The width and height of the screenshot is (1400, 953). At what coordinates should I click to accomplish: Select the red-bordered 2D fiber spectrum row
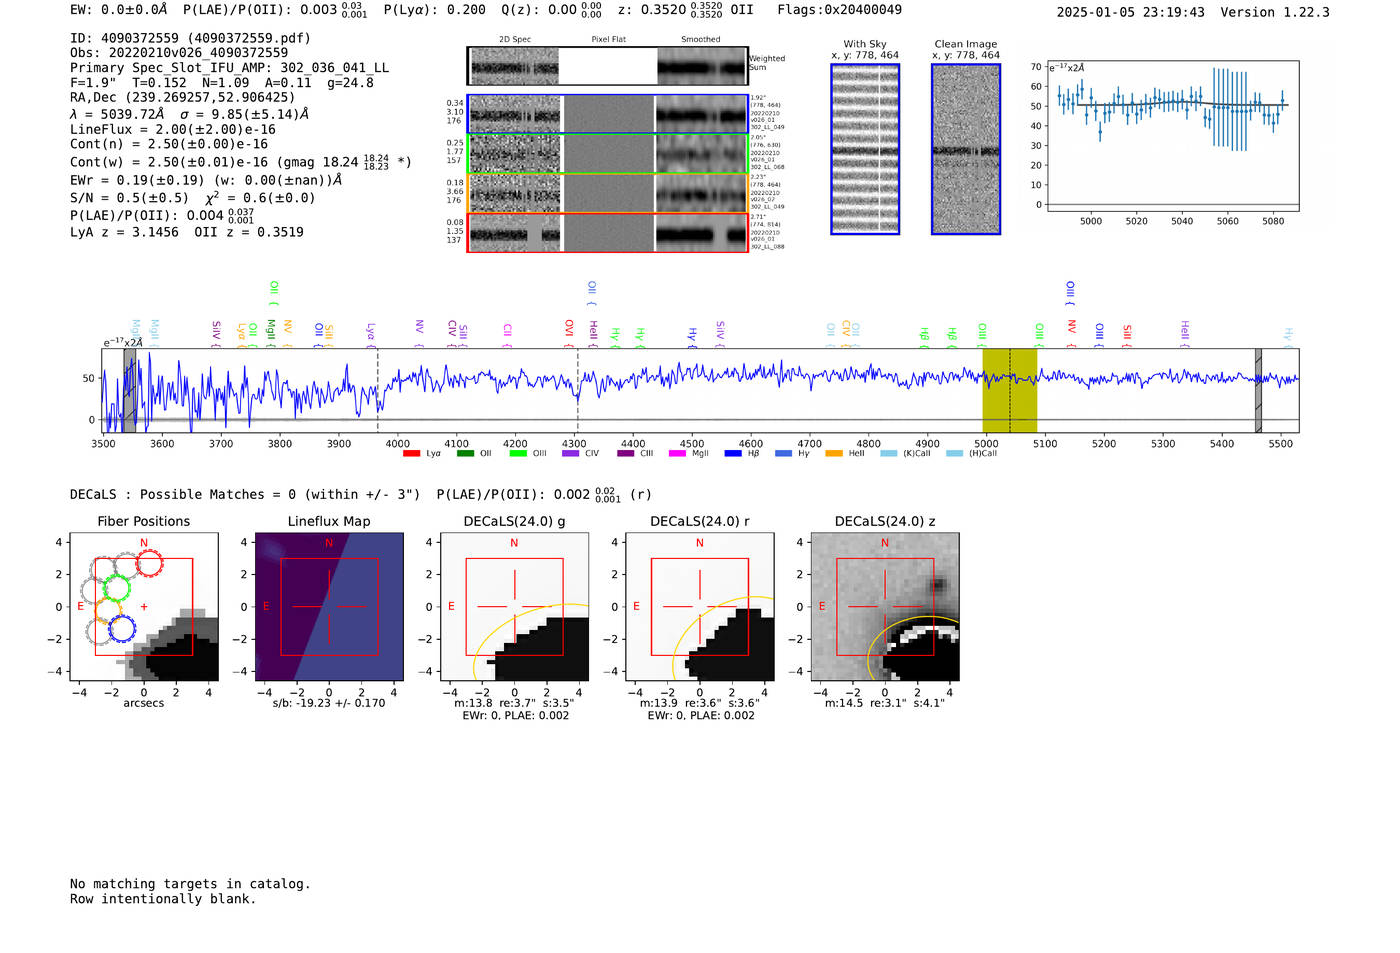click(x=608, y=233)
